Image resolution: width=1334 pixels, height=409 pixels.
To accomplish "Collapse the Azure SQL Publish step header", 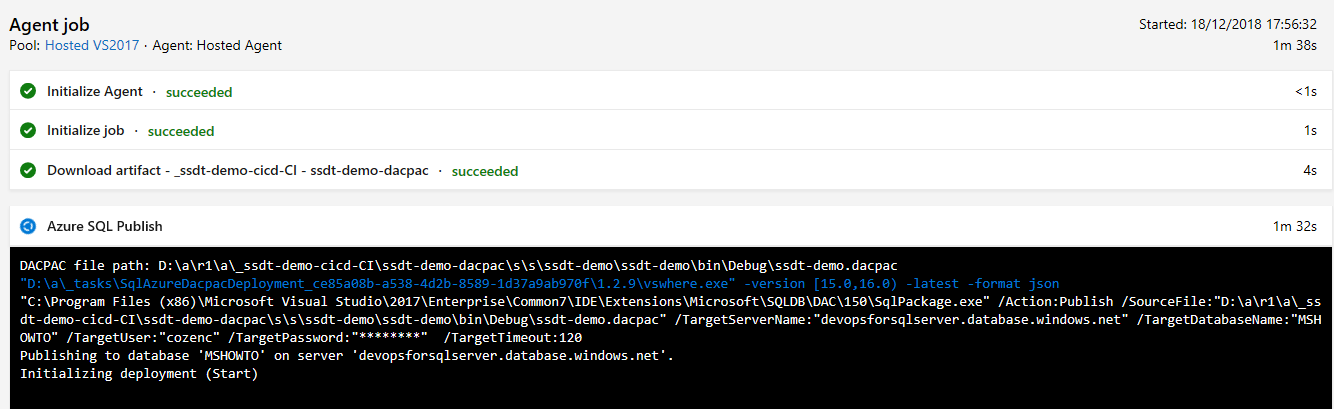I will 670,226.
